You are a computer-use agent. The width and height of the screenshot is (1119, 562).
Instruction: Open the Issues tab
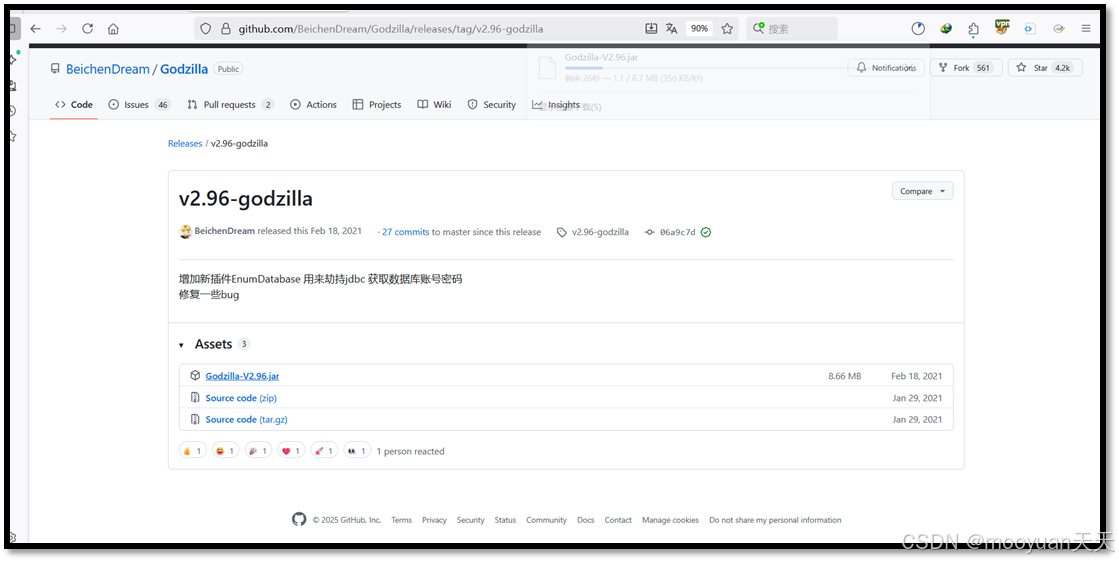pos(139,105)
